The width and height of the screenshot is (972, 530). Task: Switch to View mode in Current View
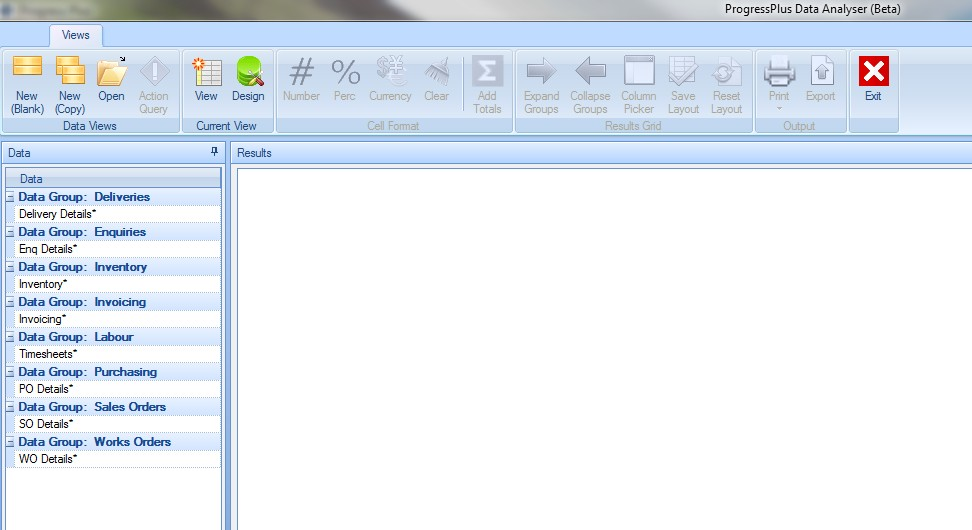click(206, 82)
